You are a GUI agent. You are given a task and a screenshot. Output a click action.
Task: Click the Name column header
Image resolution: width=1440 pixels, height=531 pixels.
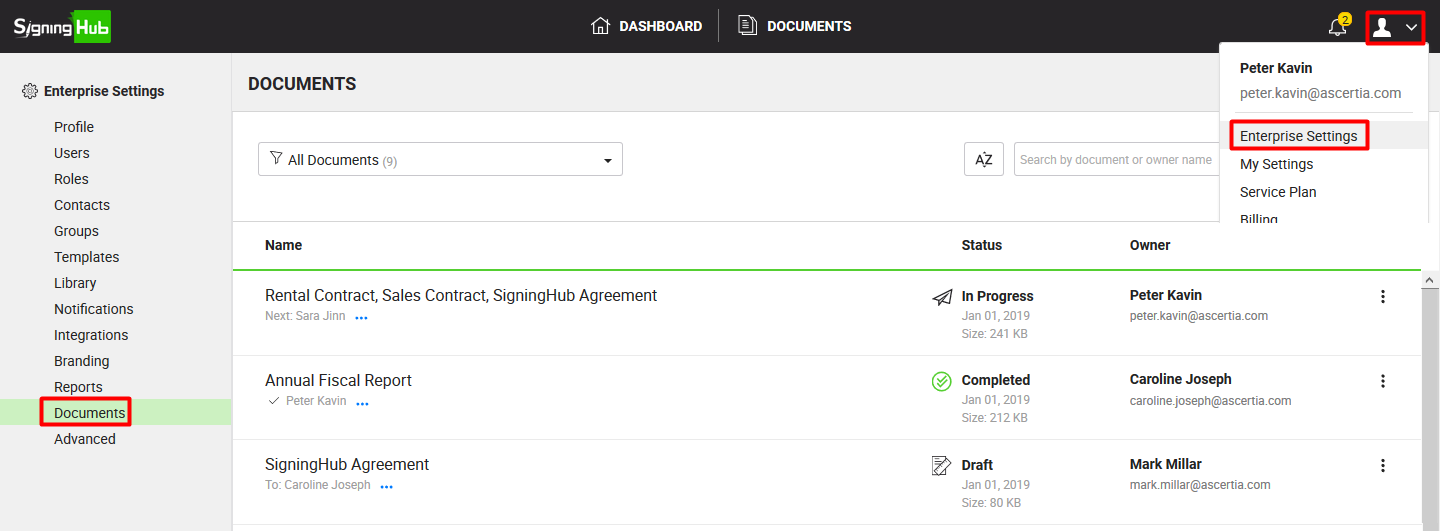point(283,245)
